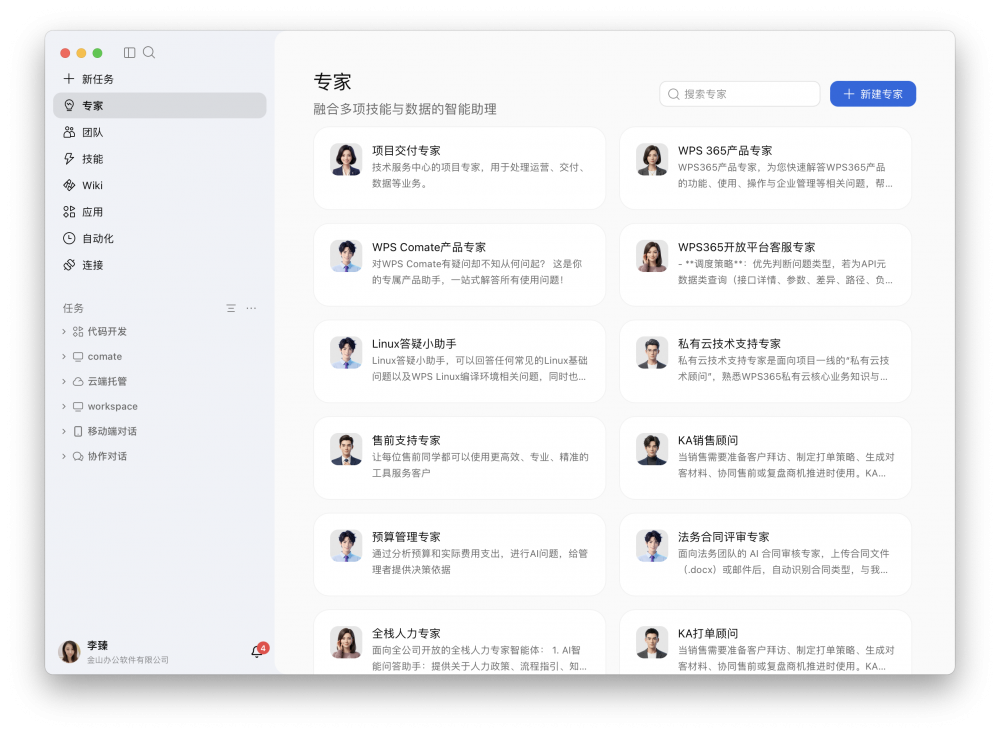Open the WPS Comate产品专家 card
The height and width of the screenshot is (734, 1000).
(x=459, y=265)
